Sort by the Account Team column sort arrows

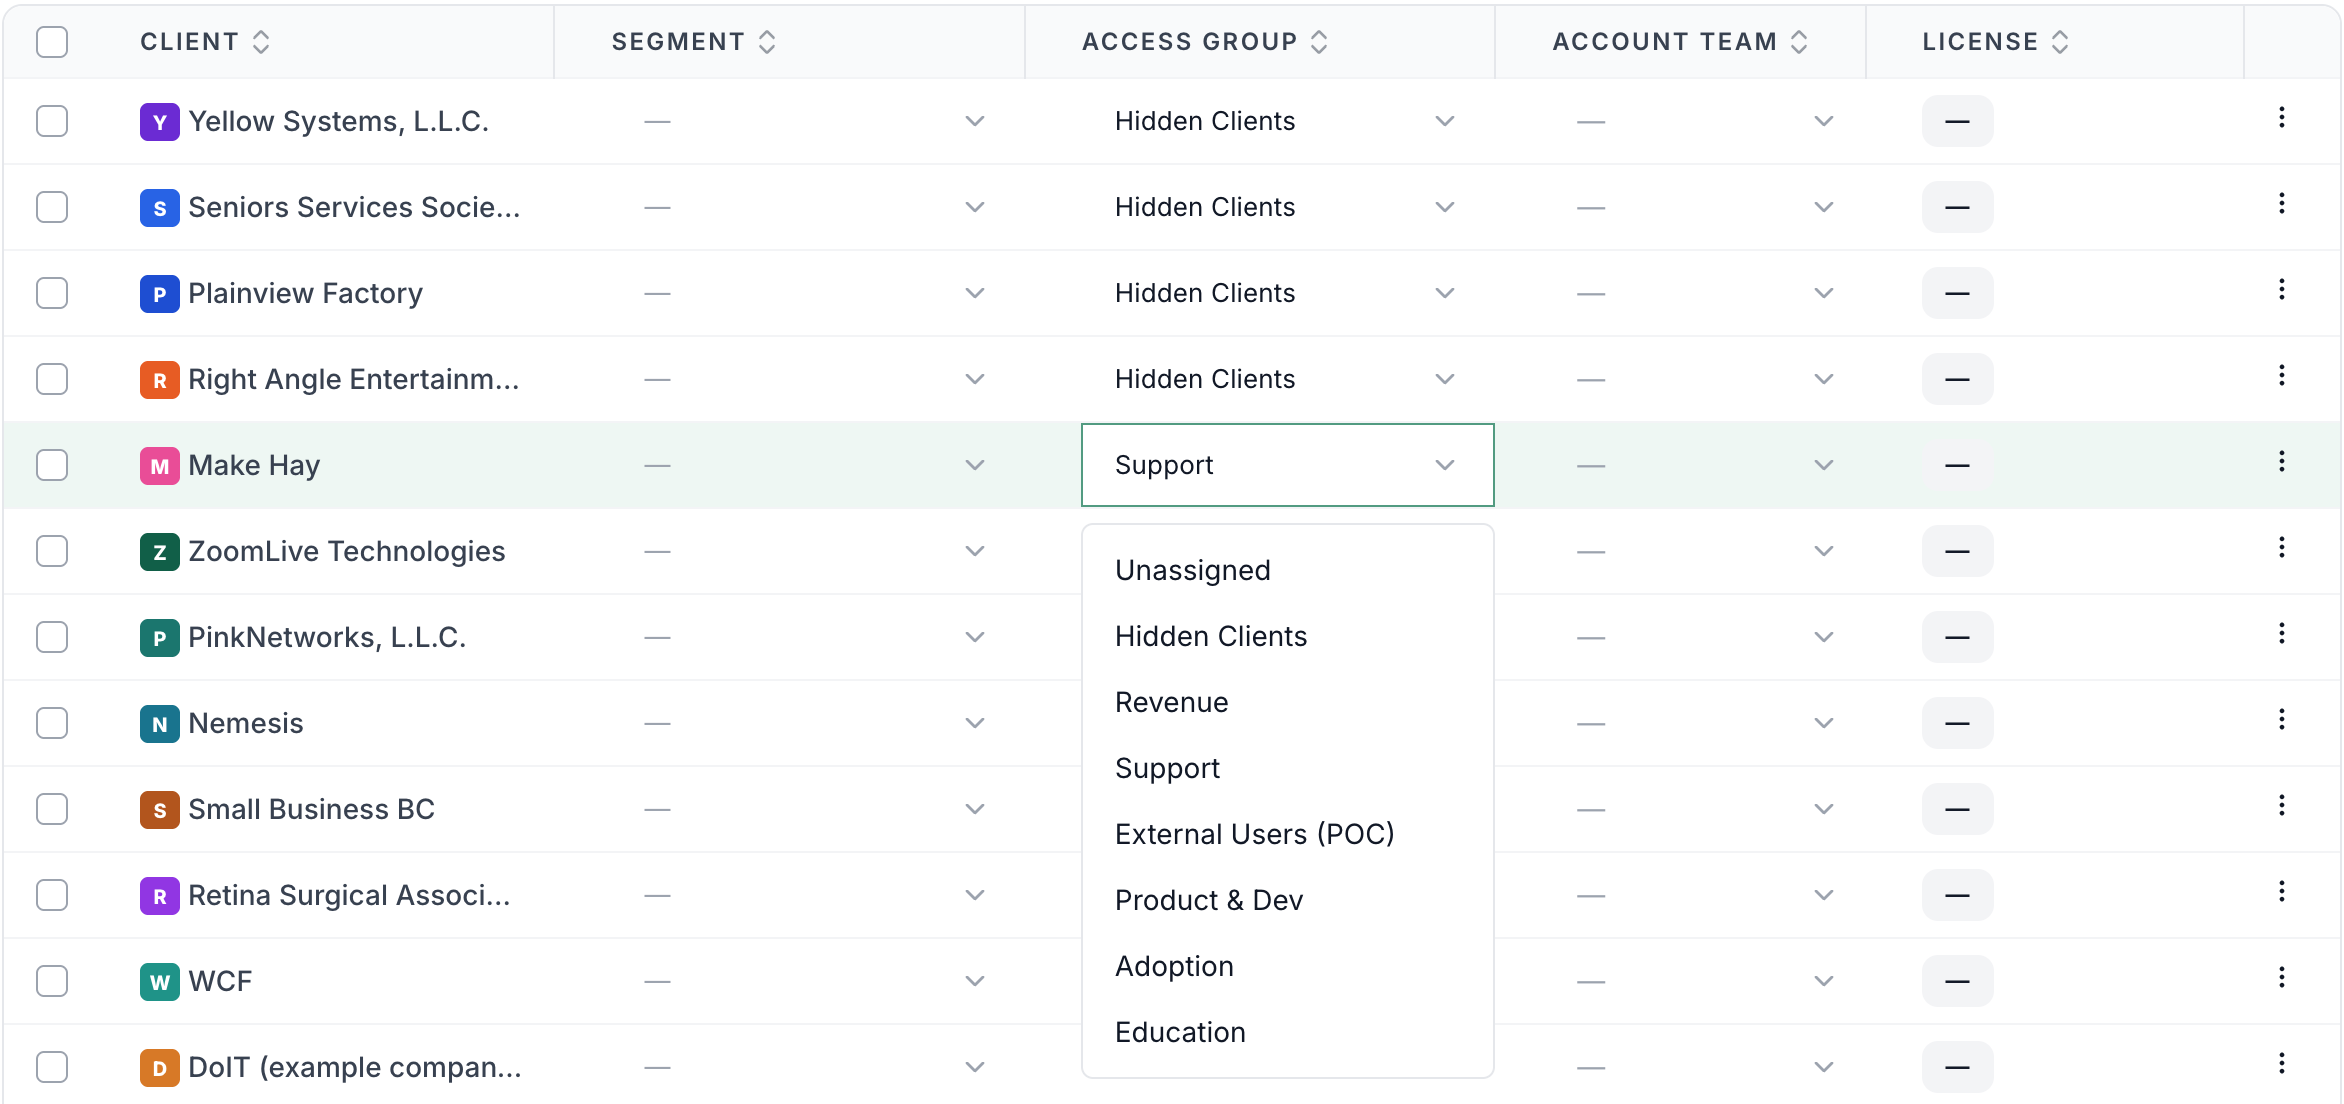click(1799, 42)
